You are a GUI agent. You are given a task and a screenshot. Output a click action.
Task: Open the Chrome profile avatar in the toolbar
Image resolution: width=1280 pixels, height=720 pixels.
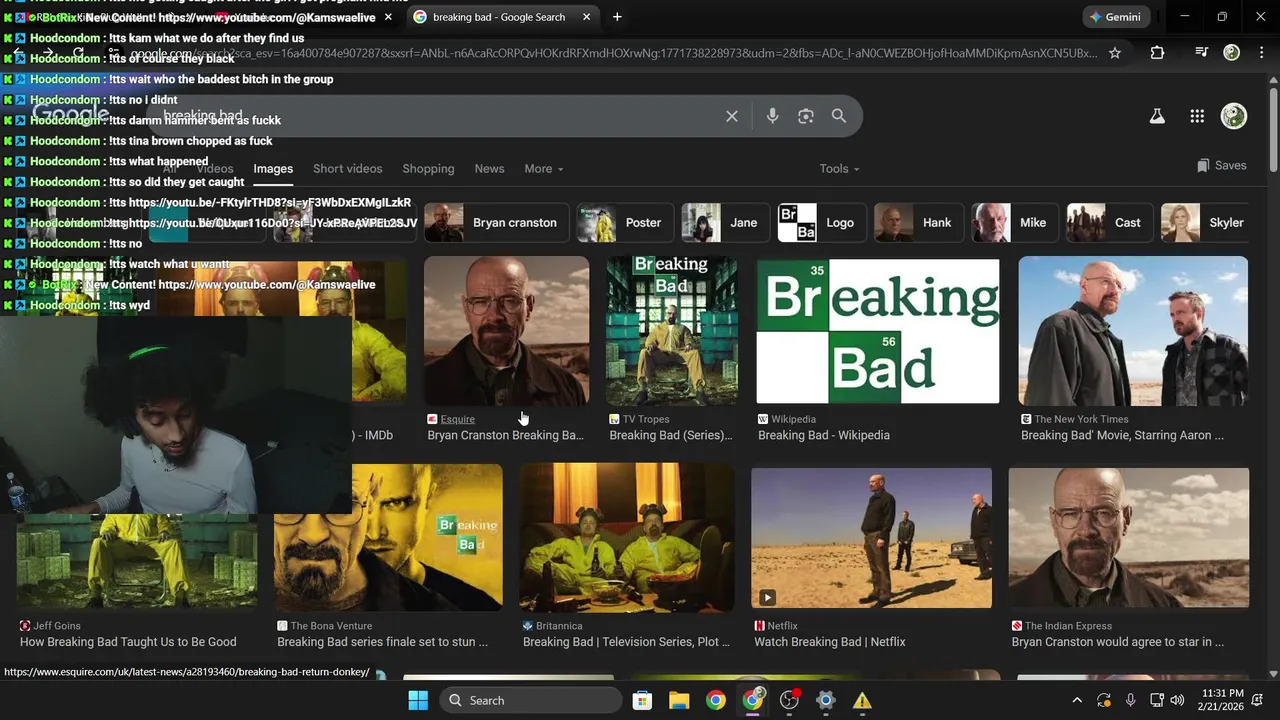pos(1232,53)
